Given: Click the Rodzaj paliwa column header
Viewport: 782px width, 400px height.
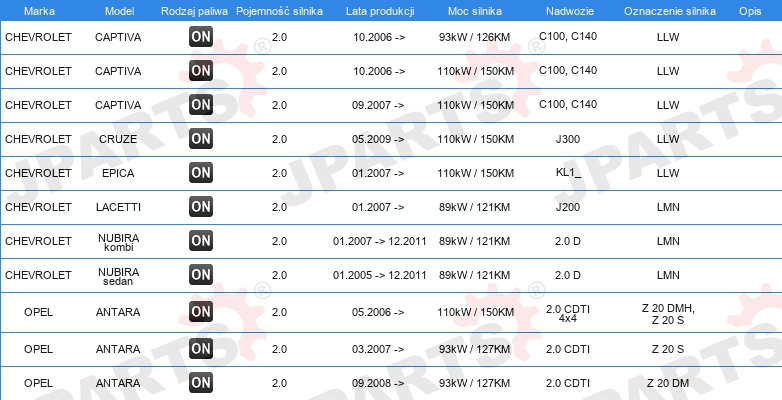Looking at the screenshot, I should click(x=195, y=11).
